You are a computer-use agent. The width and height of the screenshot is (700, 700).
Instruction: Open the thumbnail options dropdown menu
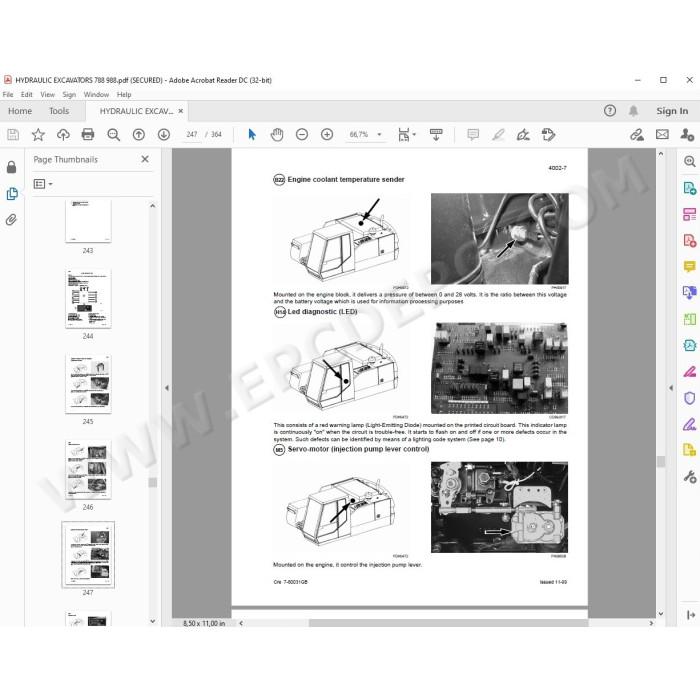[43, 184]
